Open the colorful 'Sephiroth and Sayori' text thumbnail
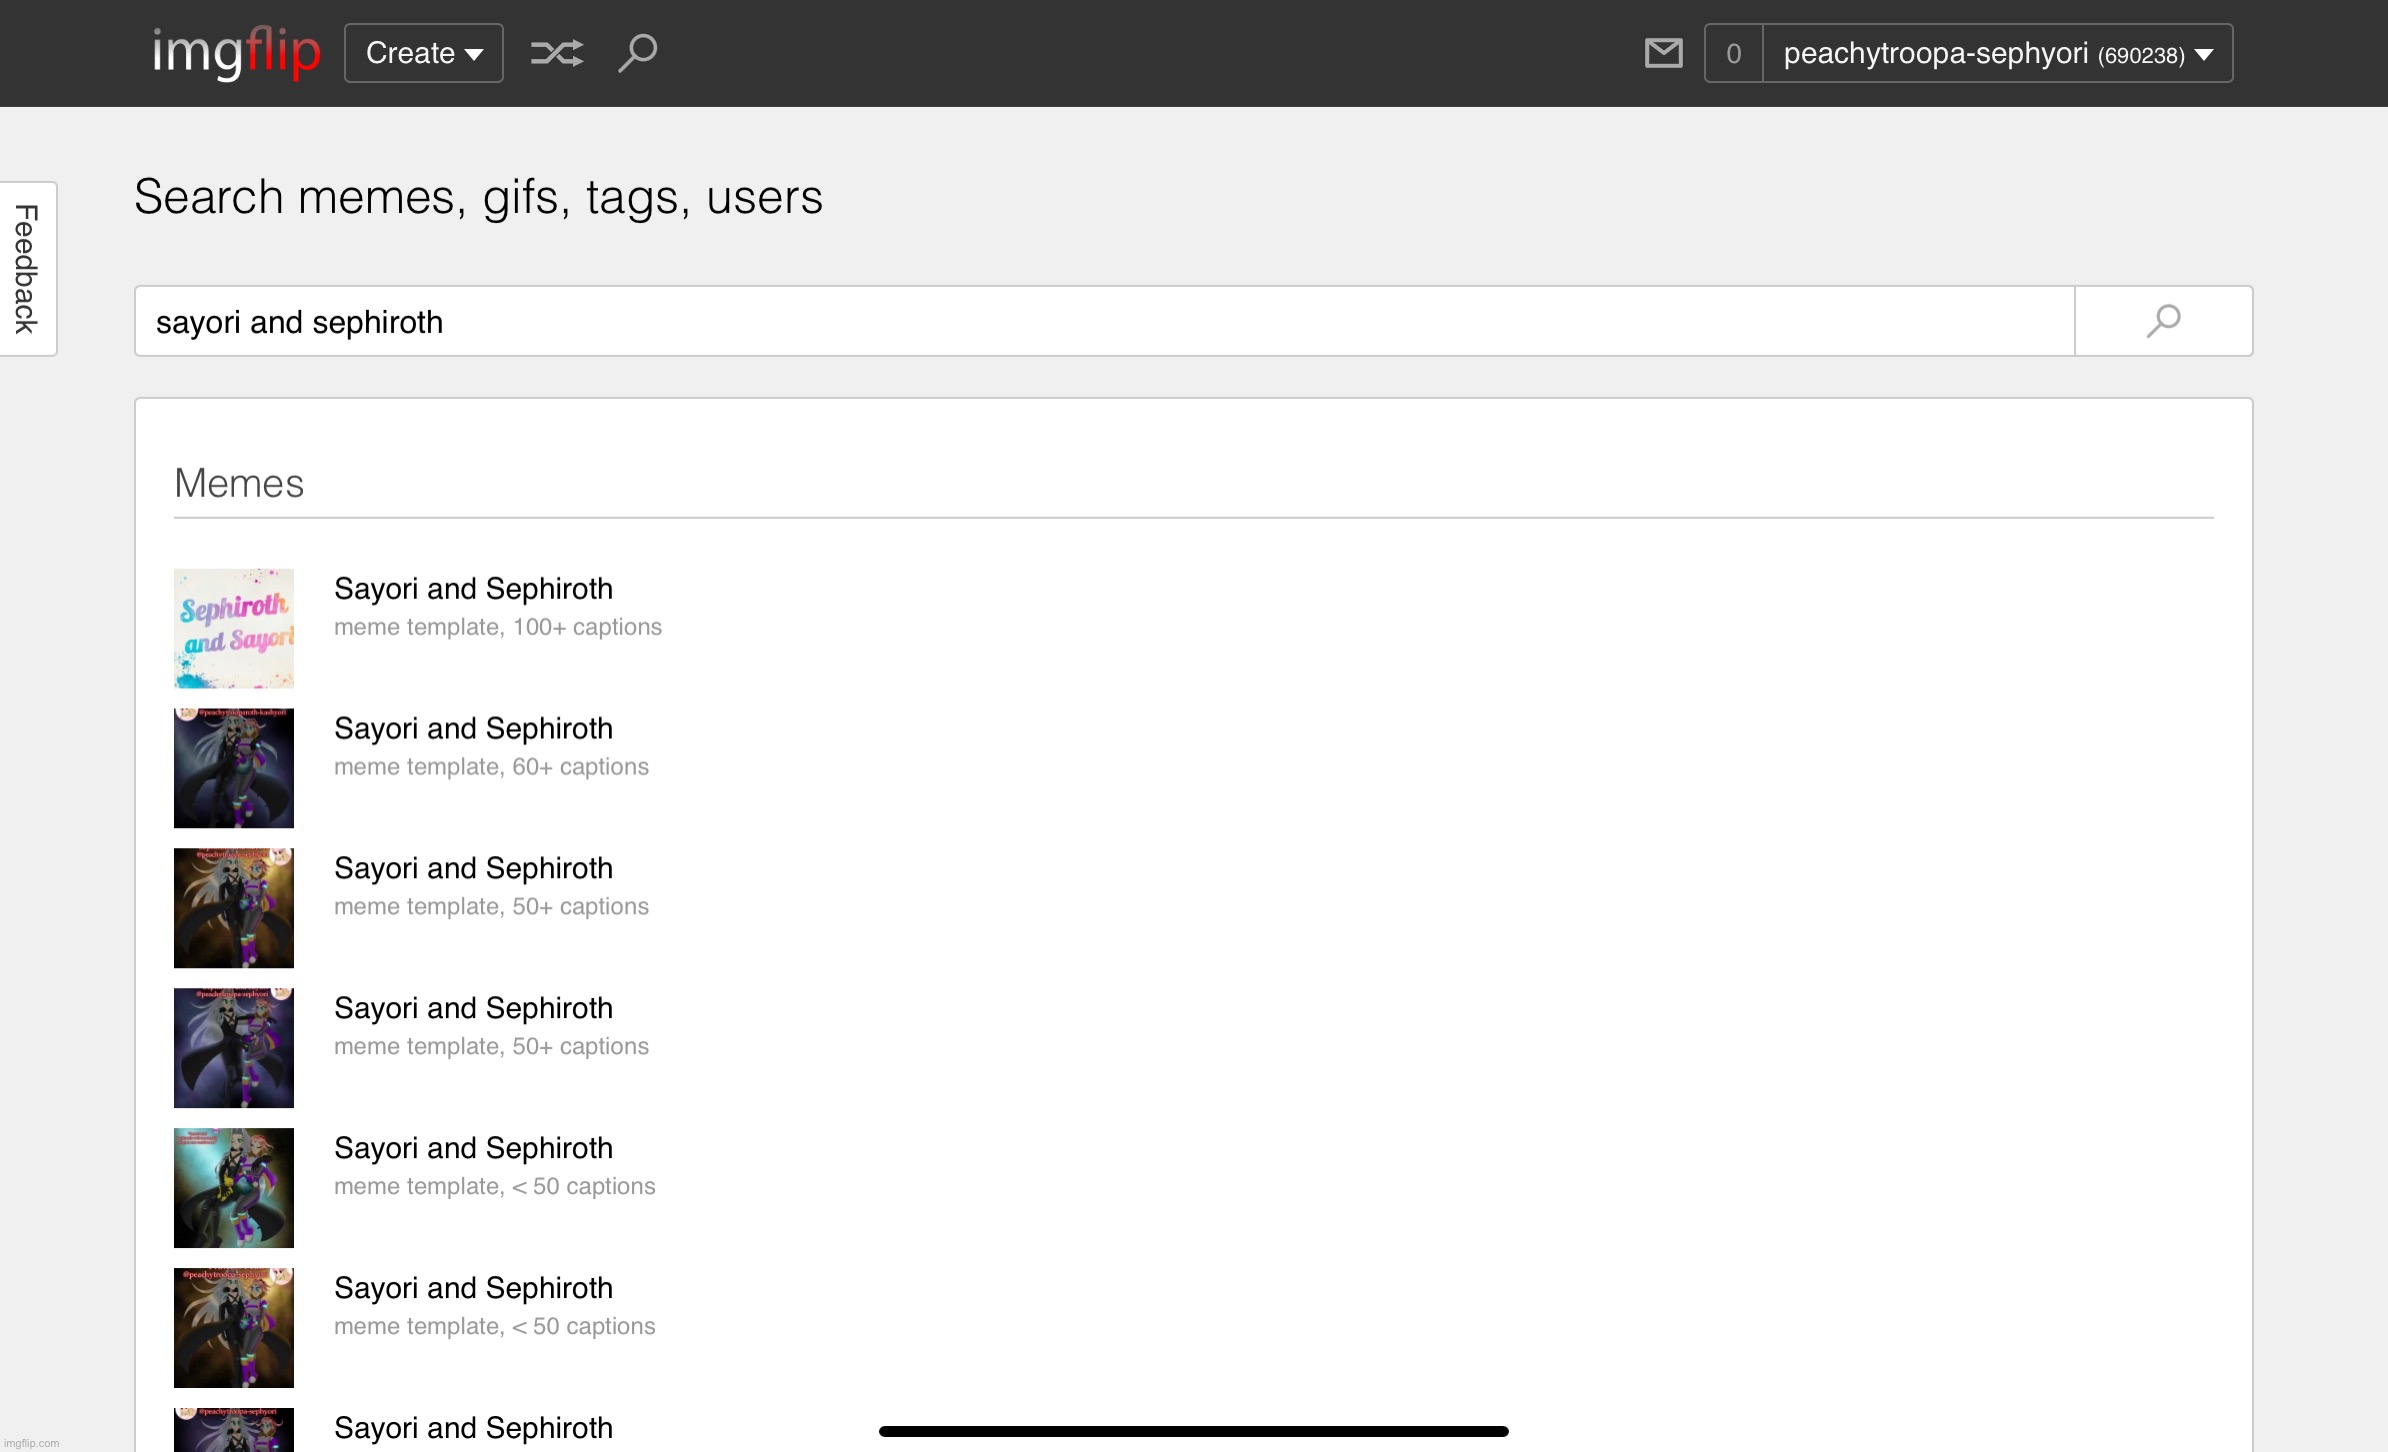The width and height of the screenshot is (2388, 1452). tap(234, 628)
